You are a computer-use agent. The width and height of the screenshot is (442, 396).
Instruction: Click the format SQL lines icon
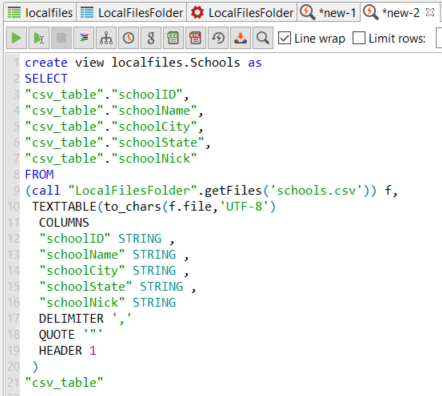(x=84, y=38)
